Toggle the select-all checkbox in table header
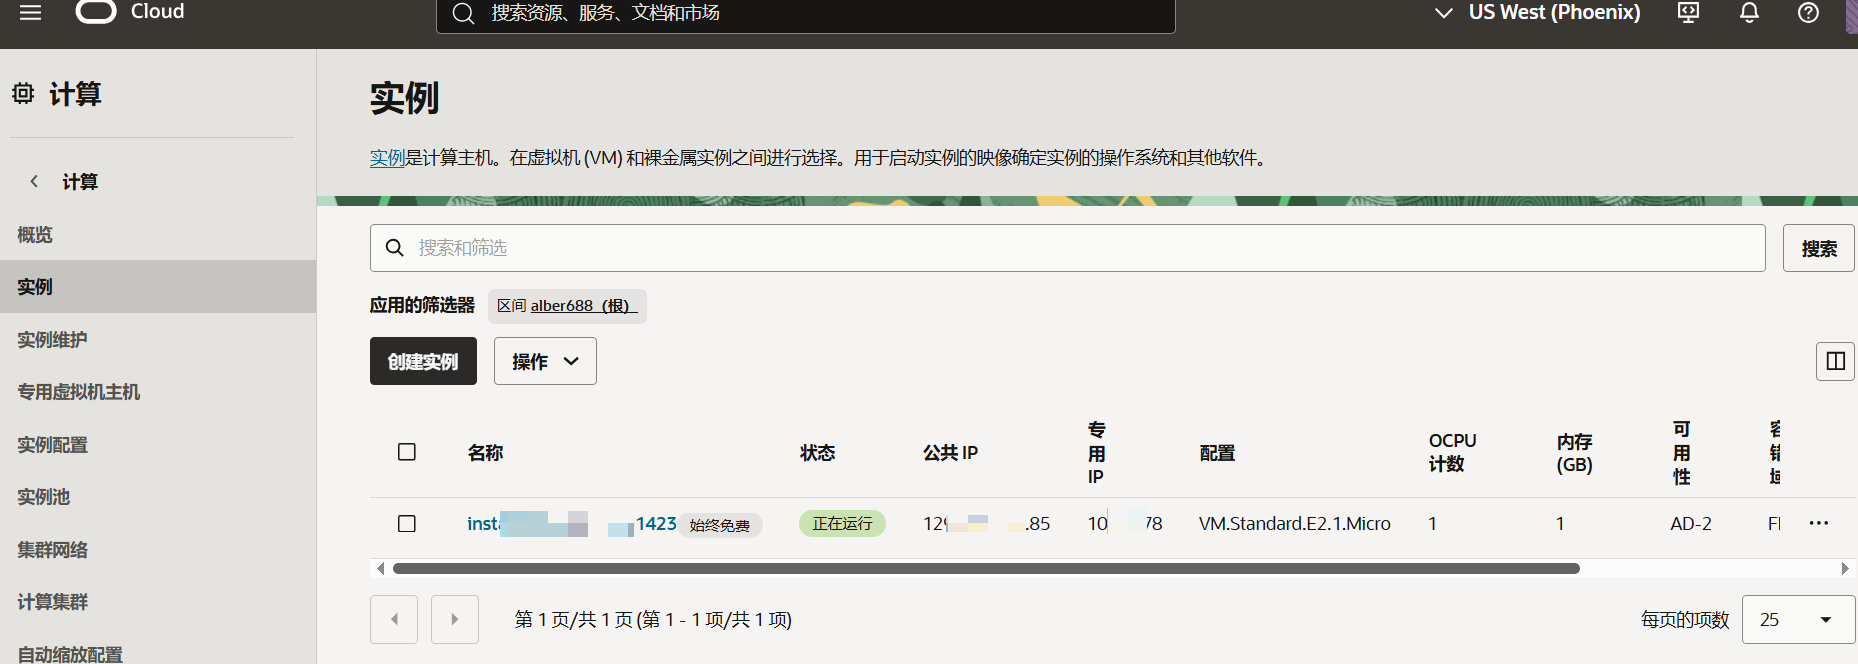This screenshot has width=1858, height=664. pyautogui.click(x=407, y=452)
